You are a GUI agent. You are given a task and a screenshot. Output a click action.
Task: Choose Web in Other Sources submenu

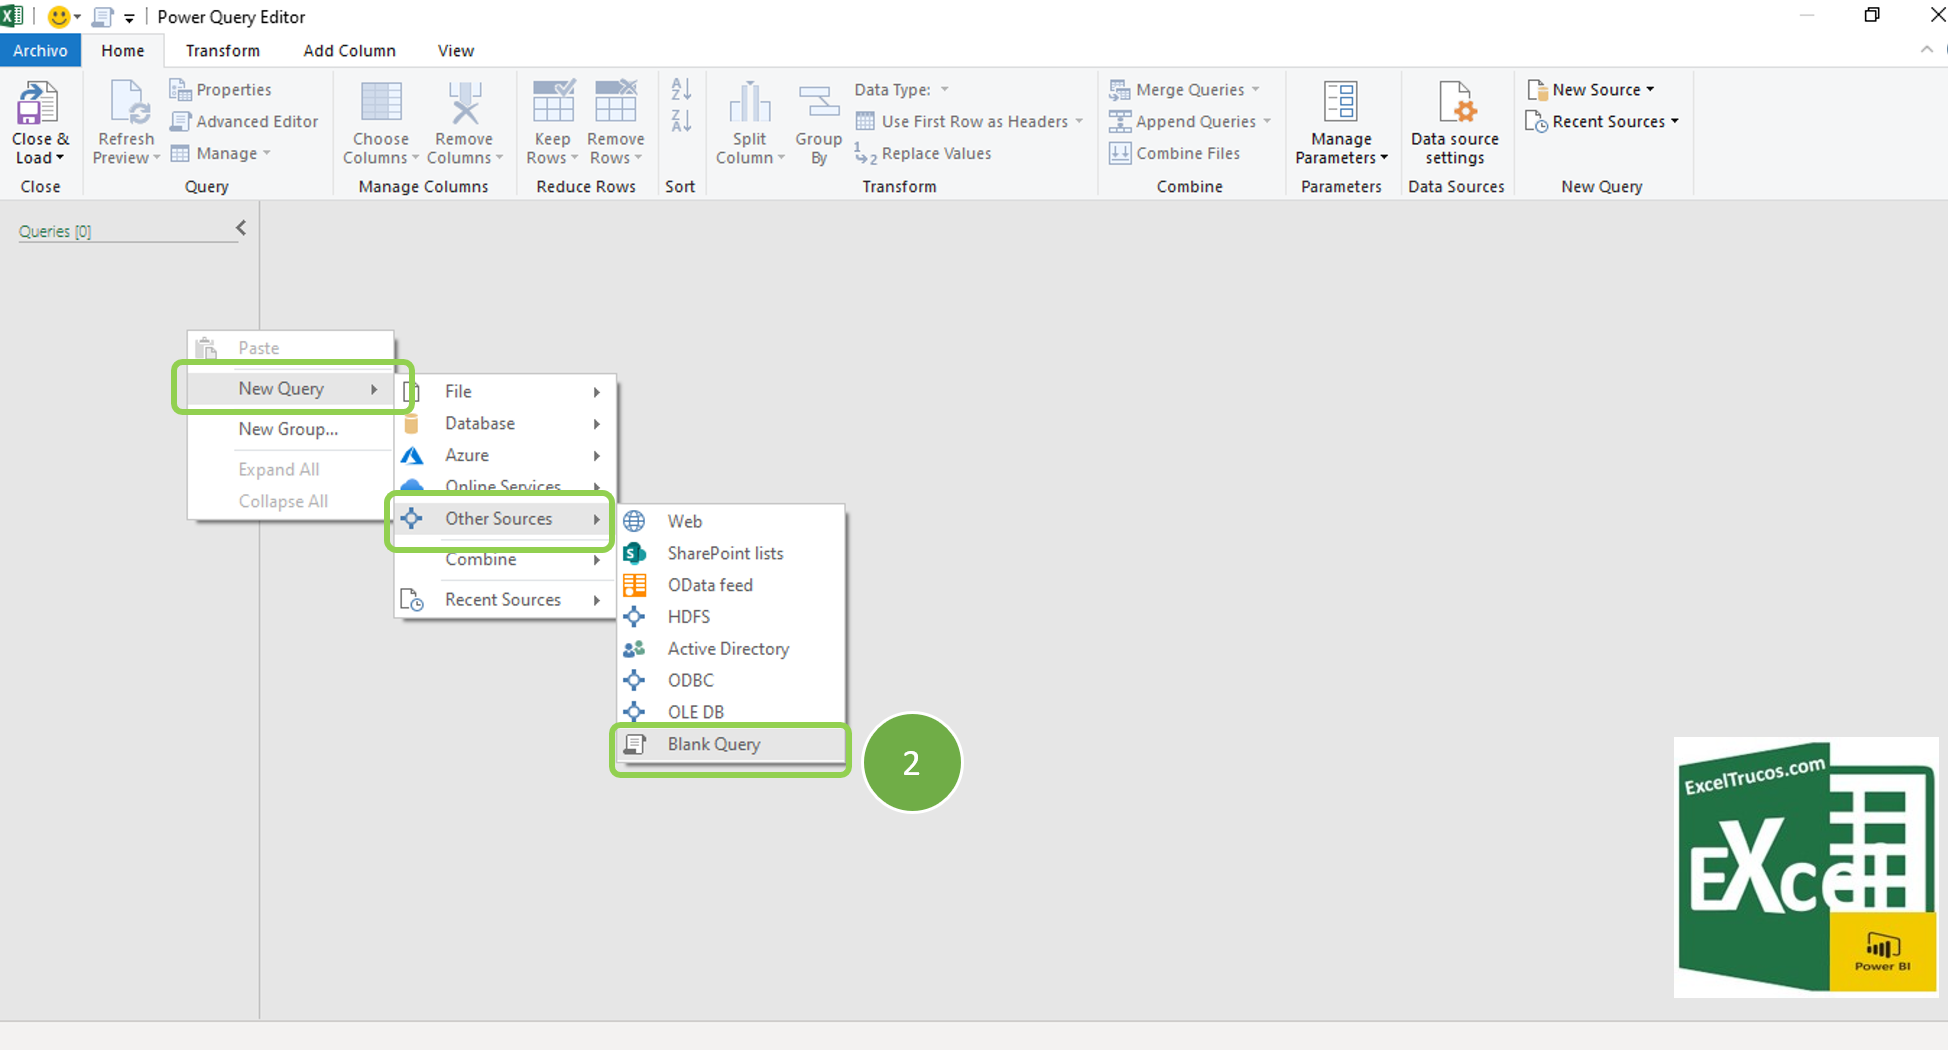684,521
